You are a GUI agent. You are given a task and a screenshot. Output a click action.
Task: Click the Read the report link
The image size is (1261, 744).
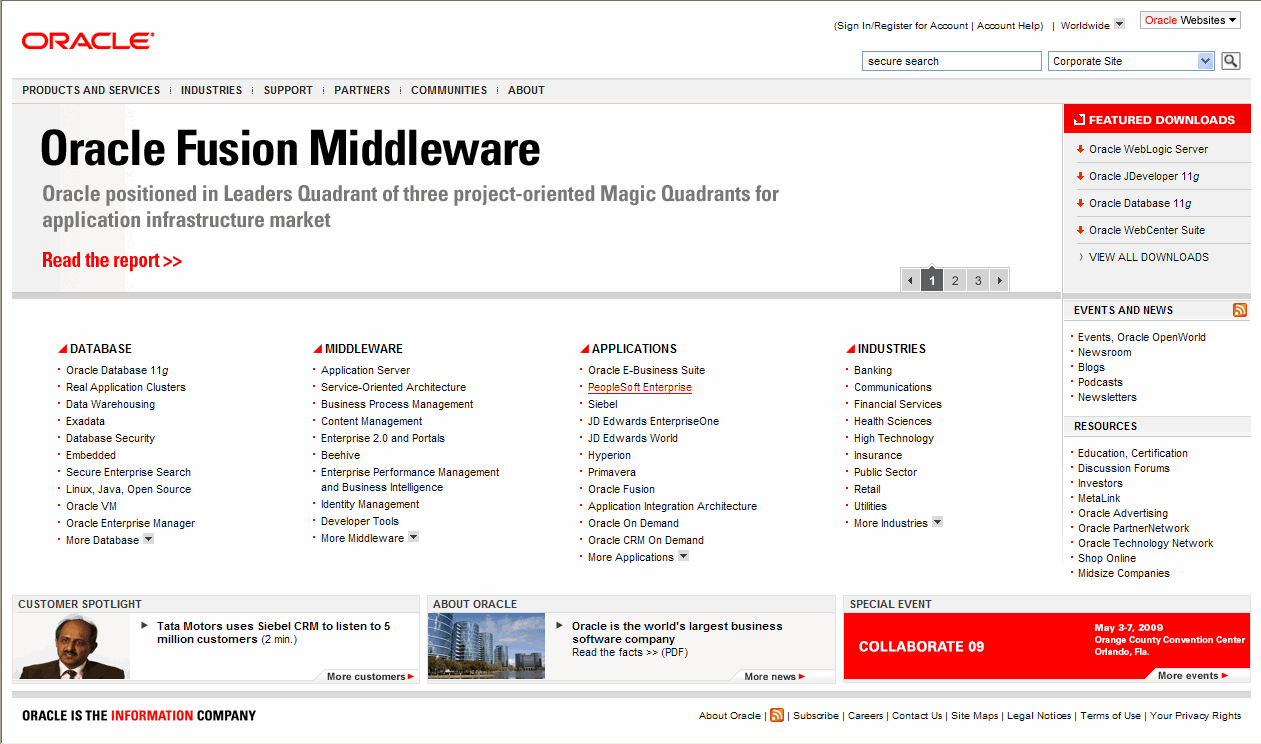(x=111, y=260)
